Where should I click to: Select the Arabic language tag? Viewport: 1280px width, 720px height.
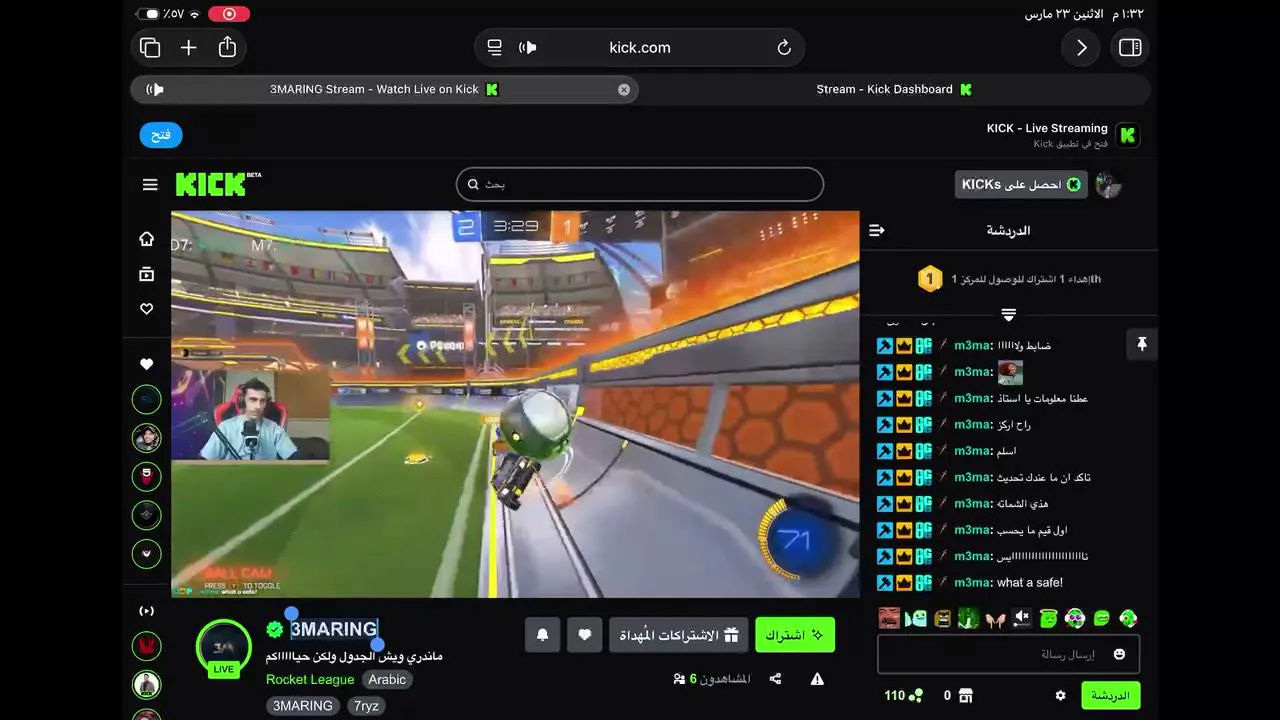(387, 679)
